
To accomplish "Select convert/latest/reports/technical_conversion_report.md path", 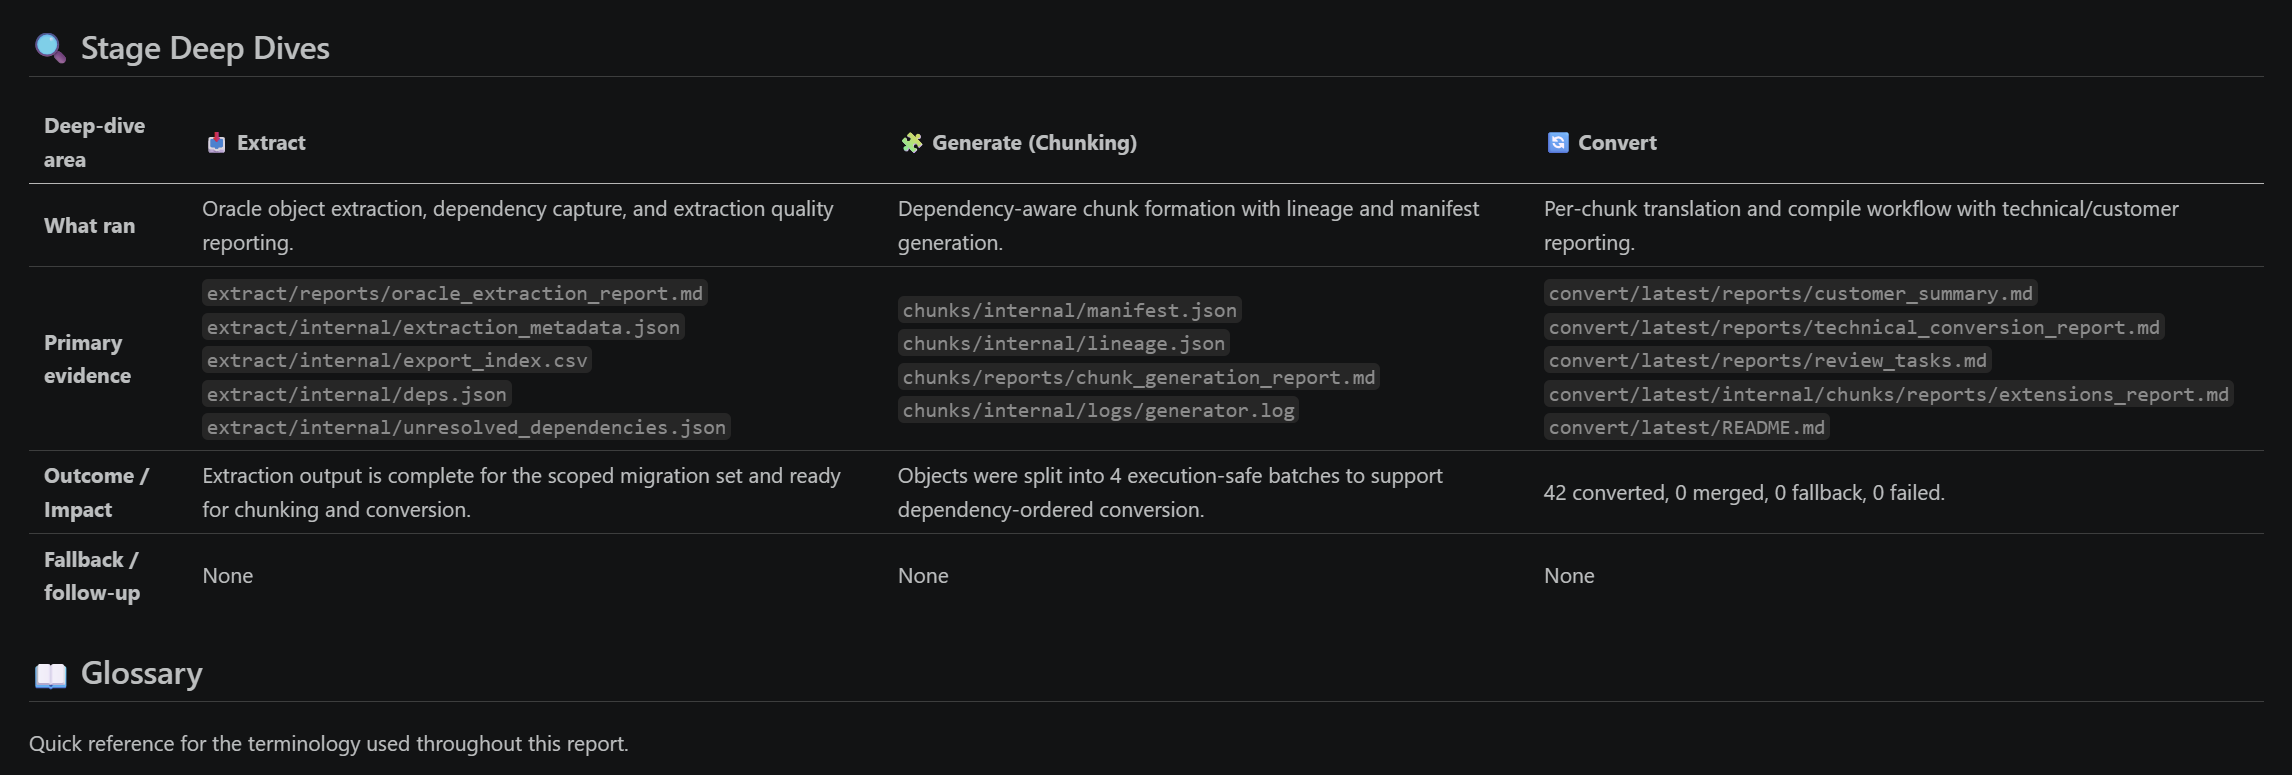I will 1854,327.
